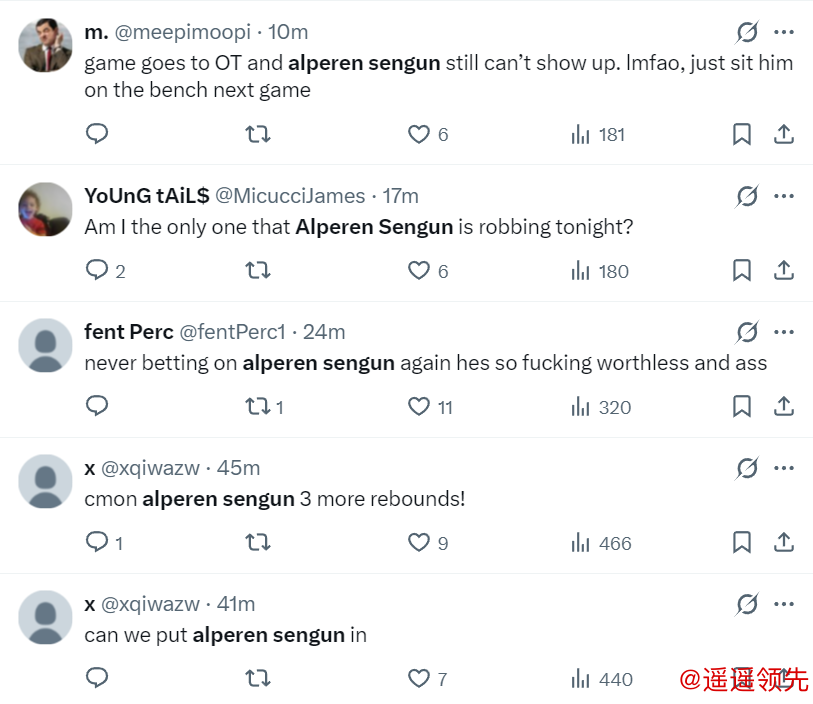
Task: Share the YoUnG tAiL$ tweet
Action: coord(784,270)
